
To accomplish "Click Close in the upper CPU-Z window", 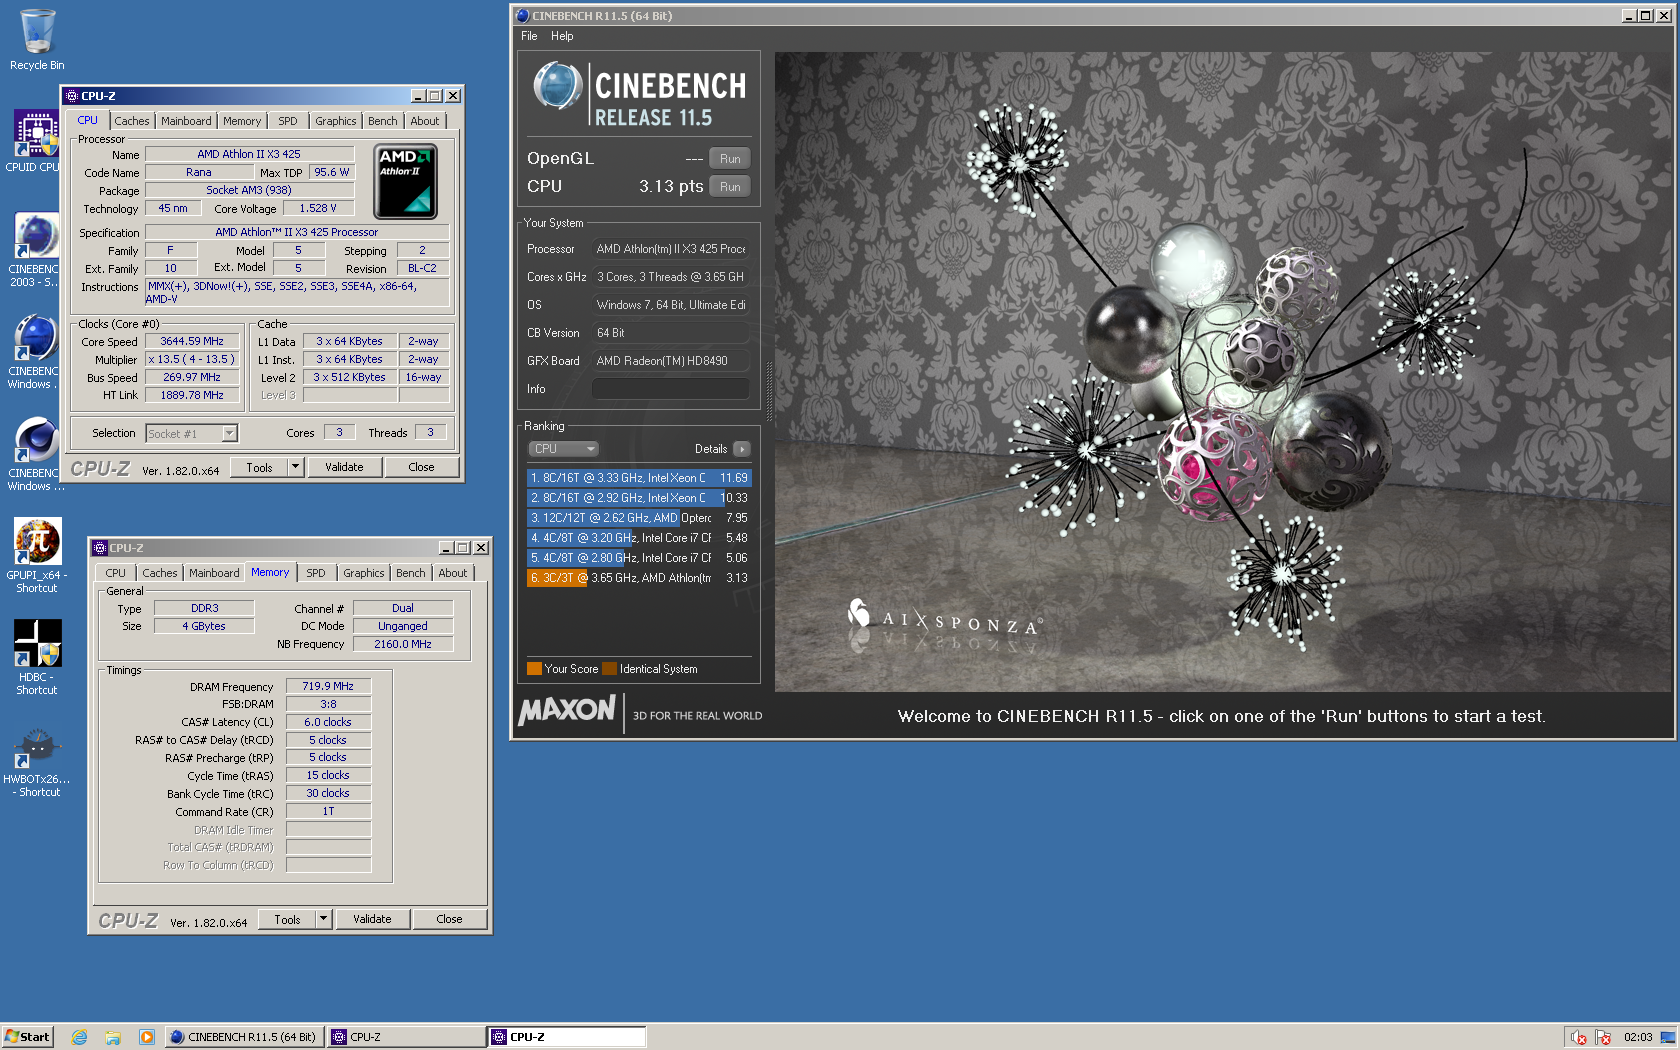I will [421, 467].
